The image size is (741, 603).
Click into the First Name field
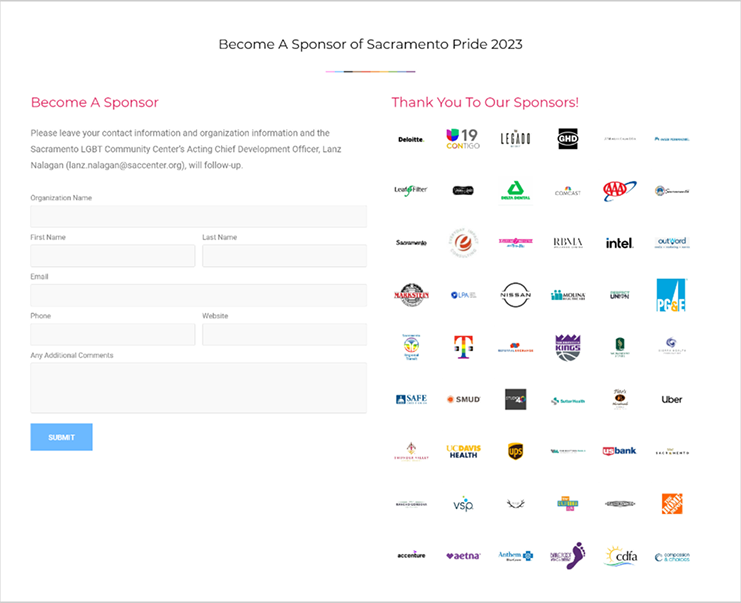112,256
